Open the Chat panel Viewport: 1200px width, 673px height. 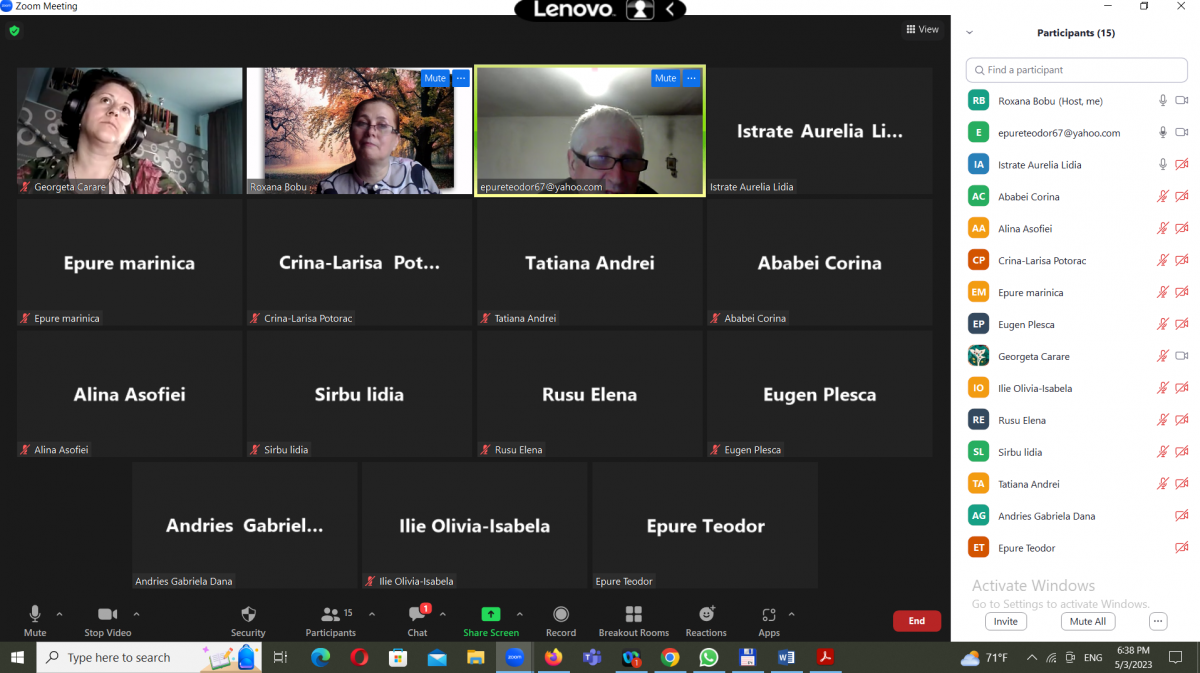pyautogui.click(x=418, y=620)
